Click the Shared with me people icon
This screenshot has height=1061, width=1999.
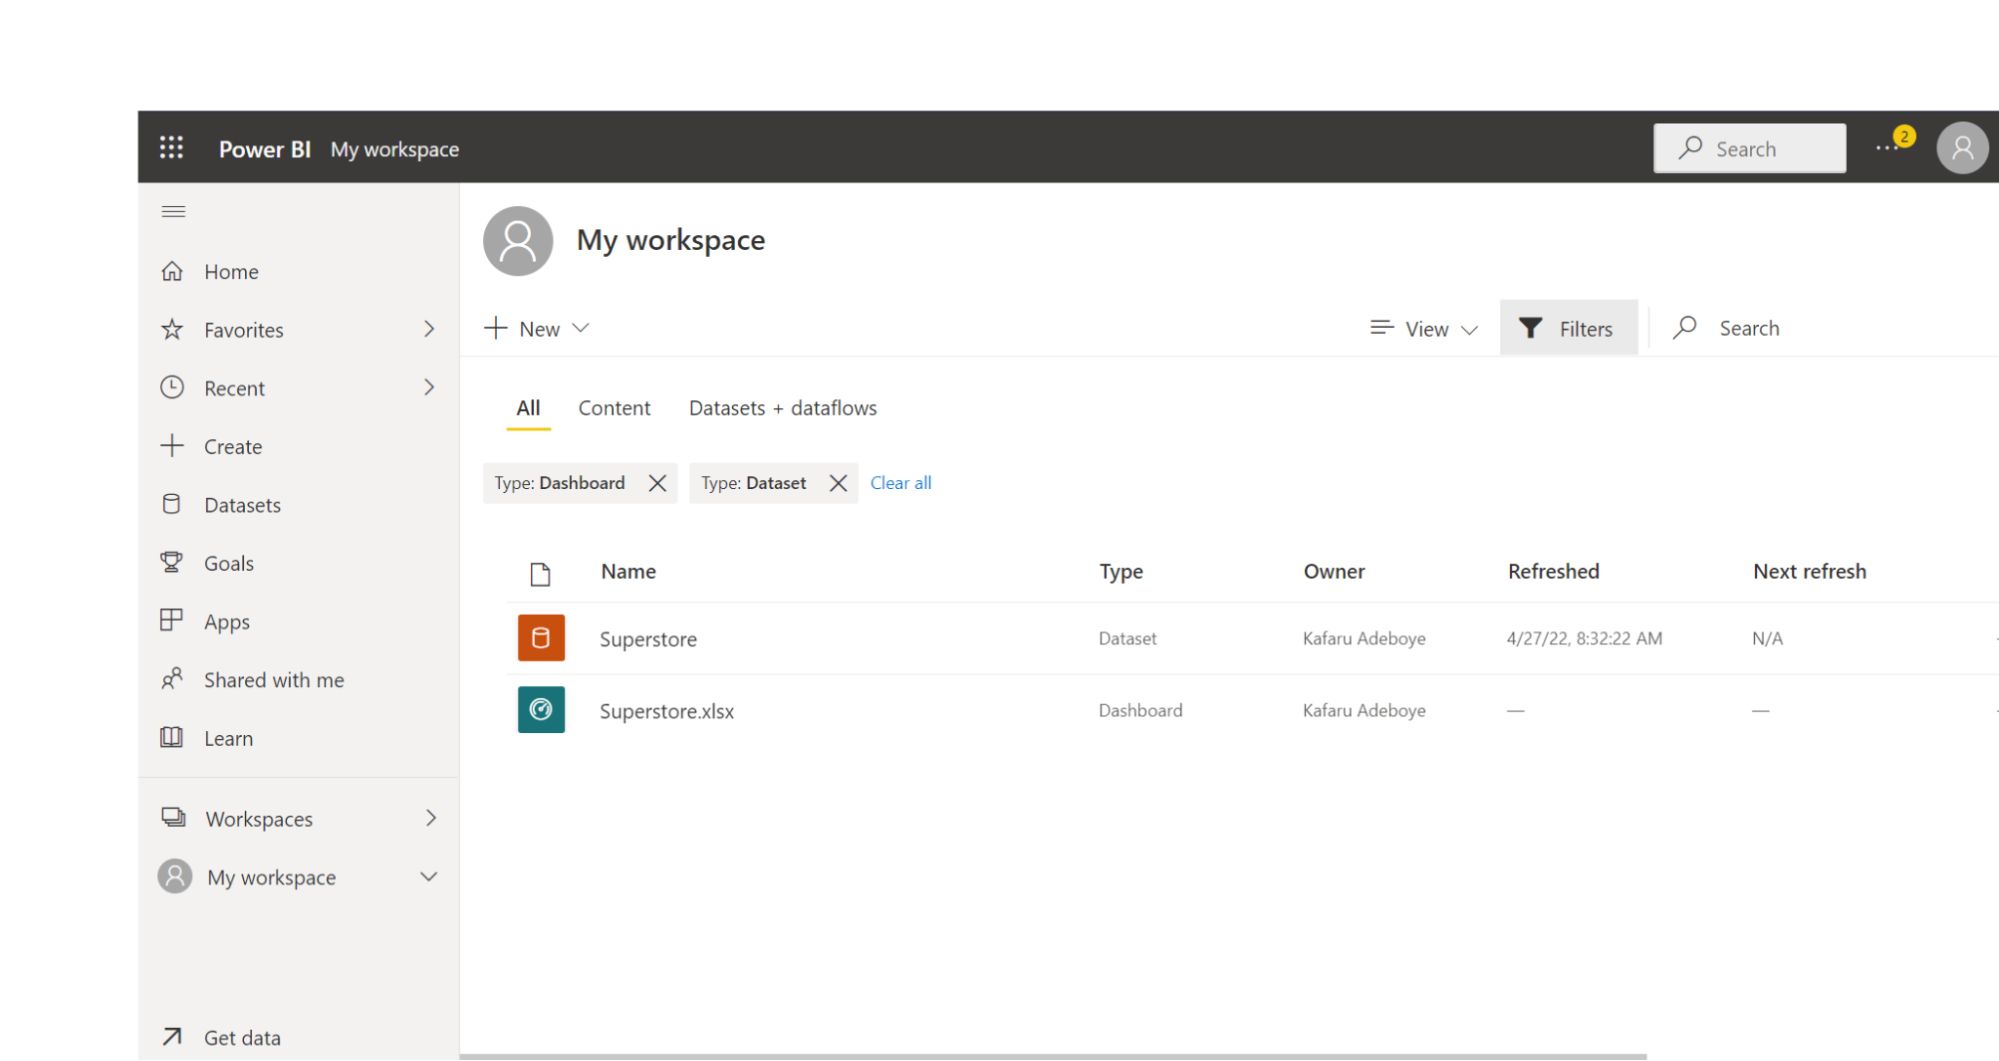pos(172,679)
